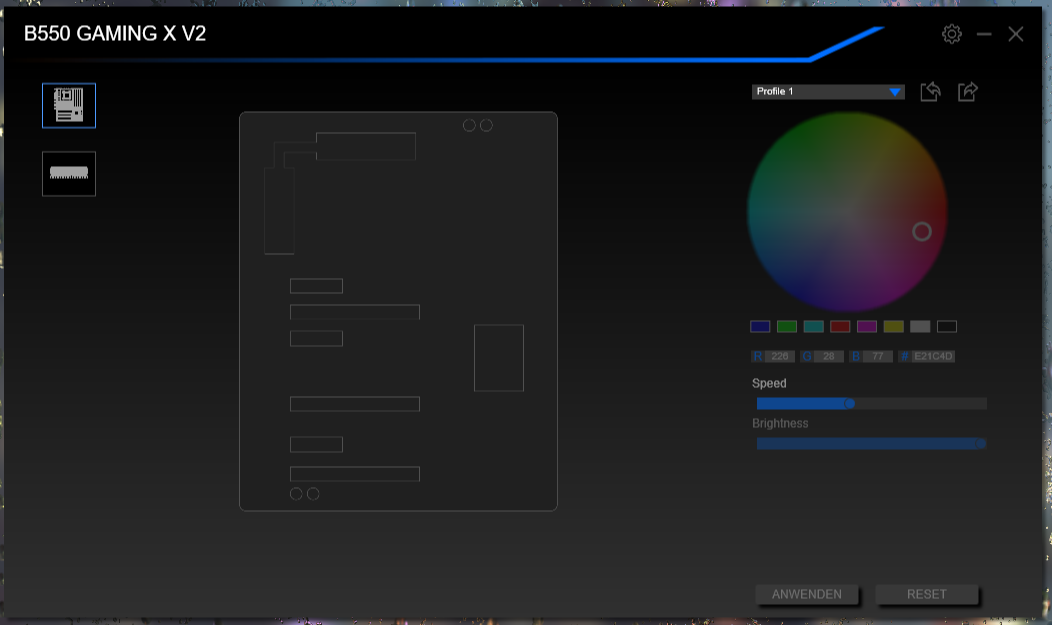Click the export profile icon

(x=967, y=91)
